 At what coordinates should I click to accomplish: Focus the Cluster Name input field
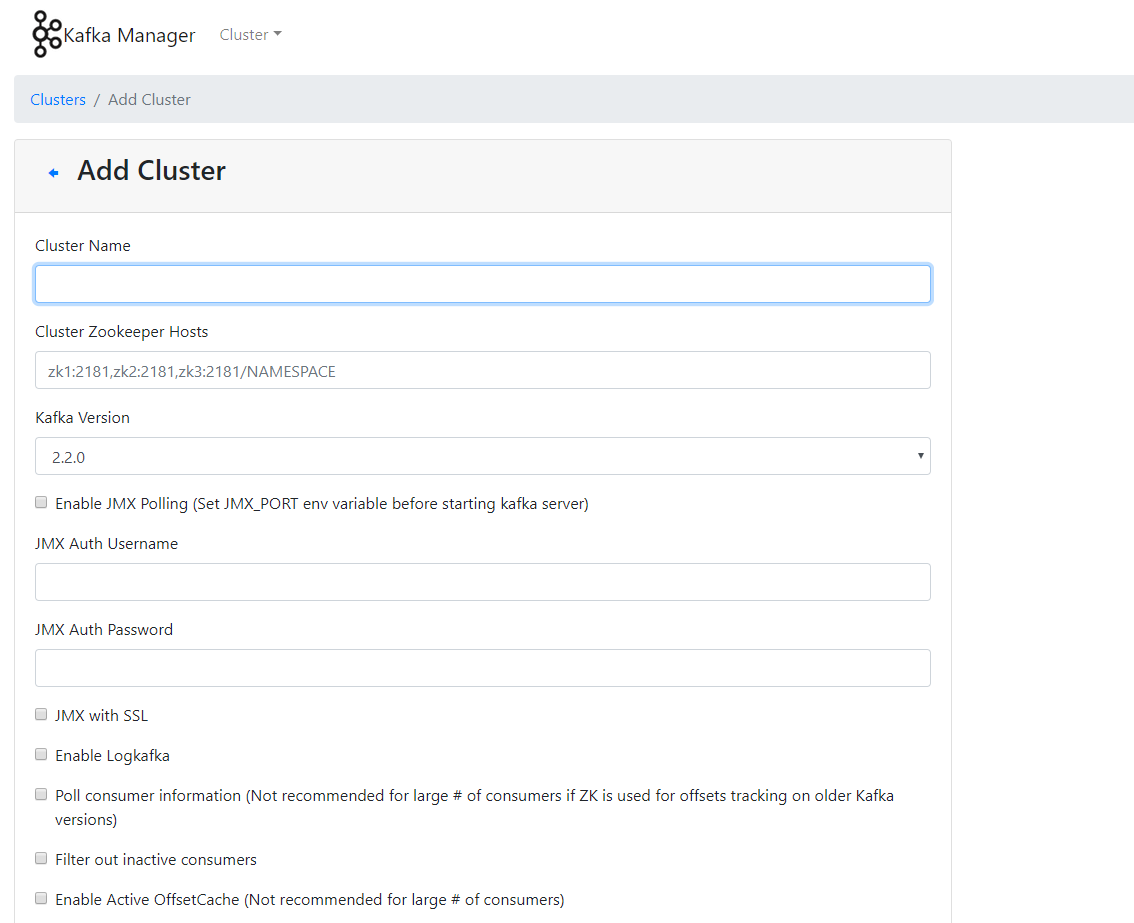[482, 284]
